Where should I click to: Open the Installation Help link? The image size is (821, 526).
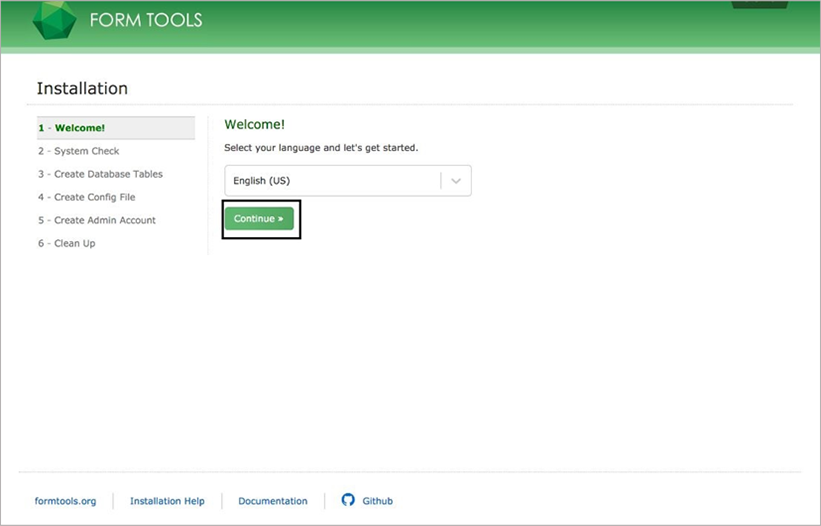pos(167,501)
